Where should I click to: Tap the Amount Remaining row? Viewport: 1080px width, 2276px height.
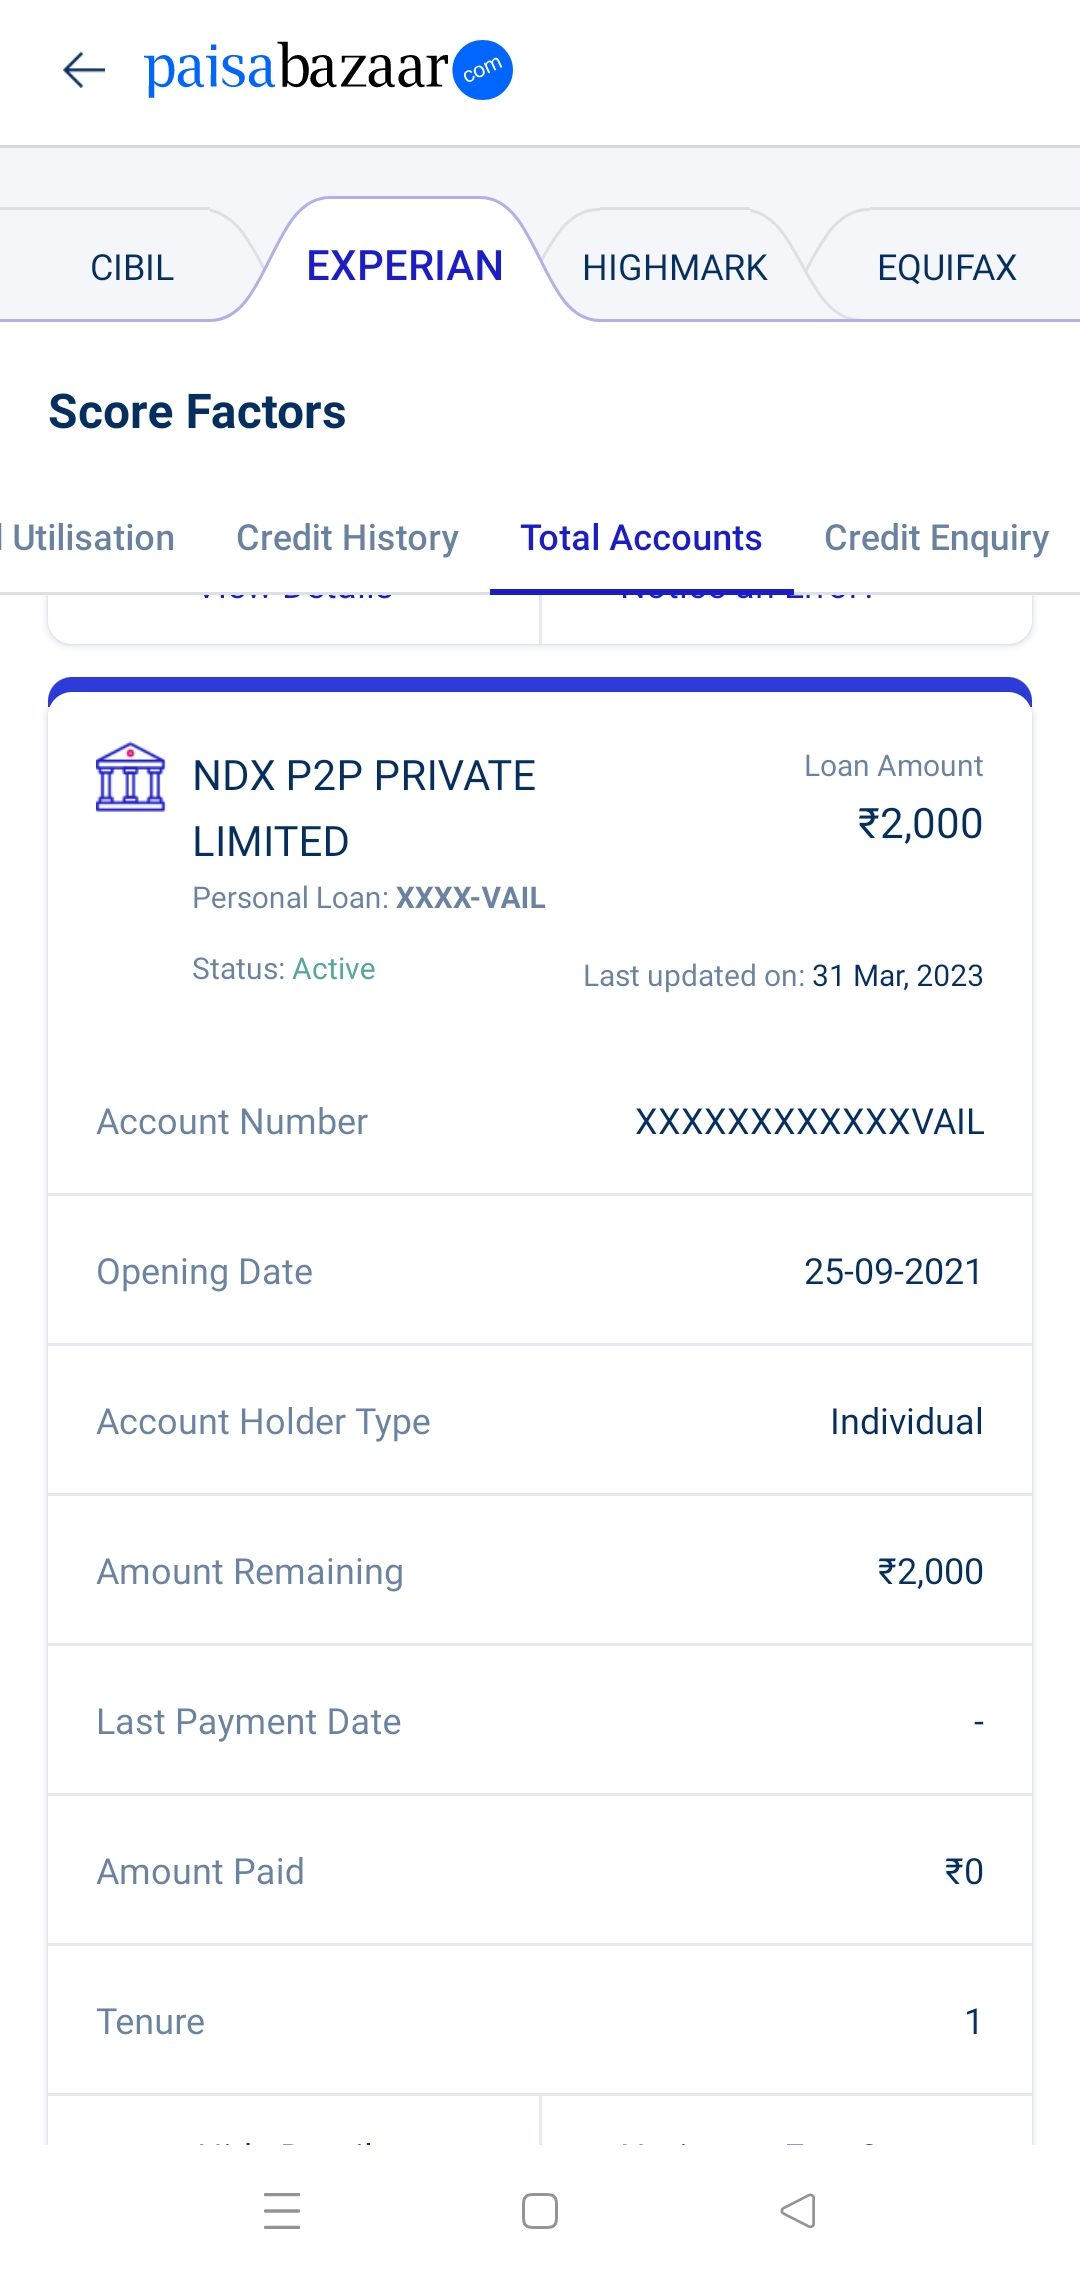(x=540, y=1572)
